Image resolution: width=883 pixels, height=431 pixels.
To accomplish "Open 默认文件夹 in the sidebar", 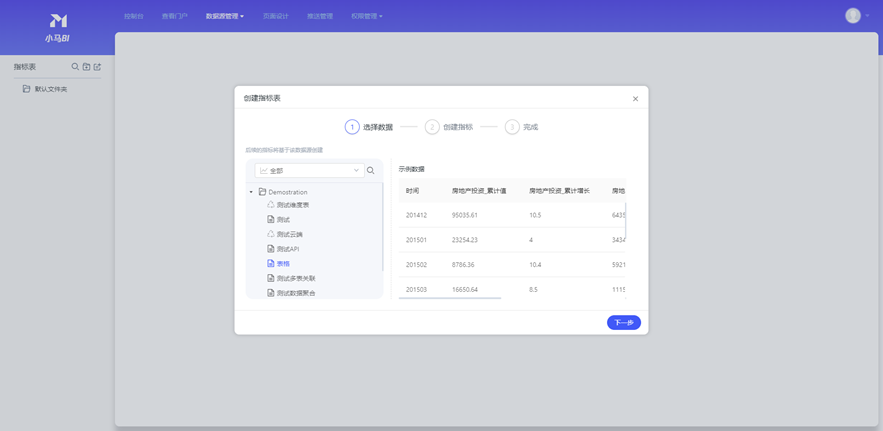I will [50, 89].
